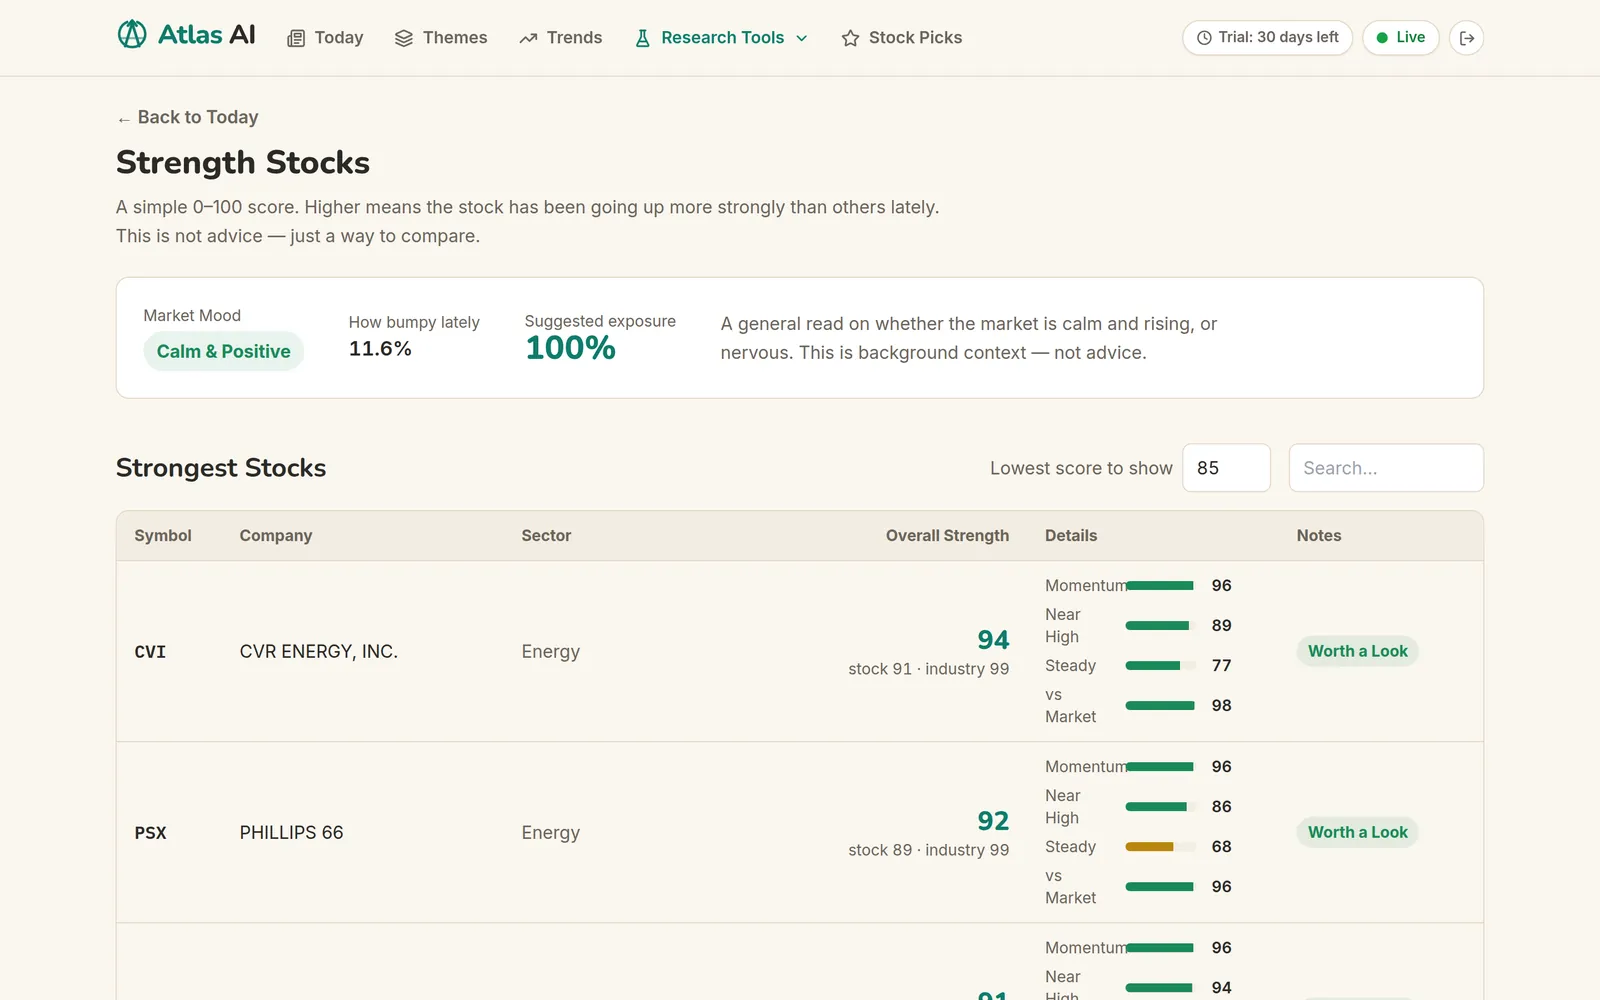Click PSX Near High strength bar
1600x1000 pixels.
(1160, 807)
